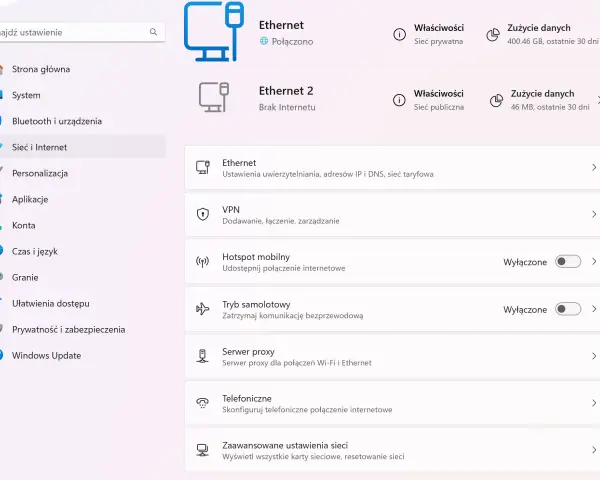Open the Aplikacje settings category
The image size is (600, 480).
(x=82, y=199)
